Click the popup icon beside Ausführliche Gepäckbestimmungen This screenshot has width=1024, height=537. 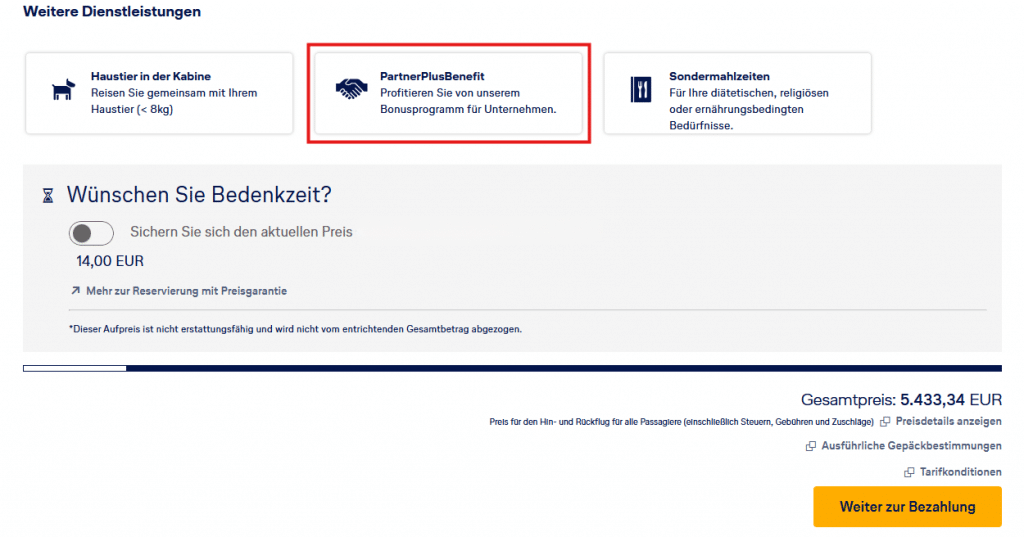click(x=810, y=446)
